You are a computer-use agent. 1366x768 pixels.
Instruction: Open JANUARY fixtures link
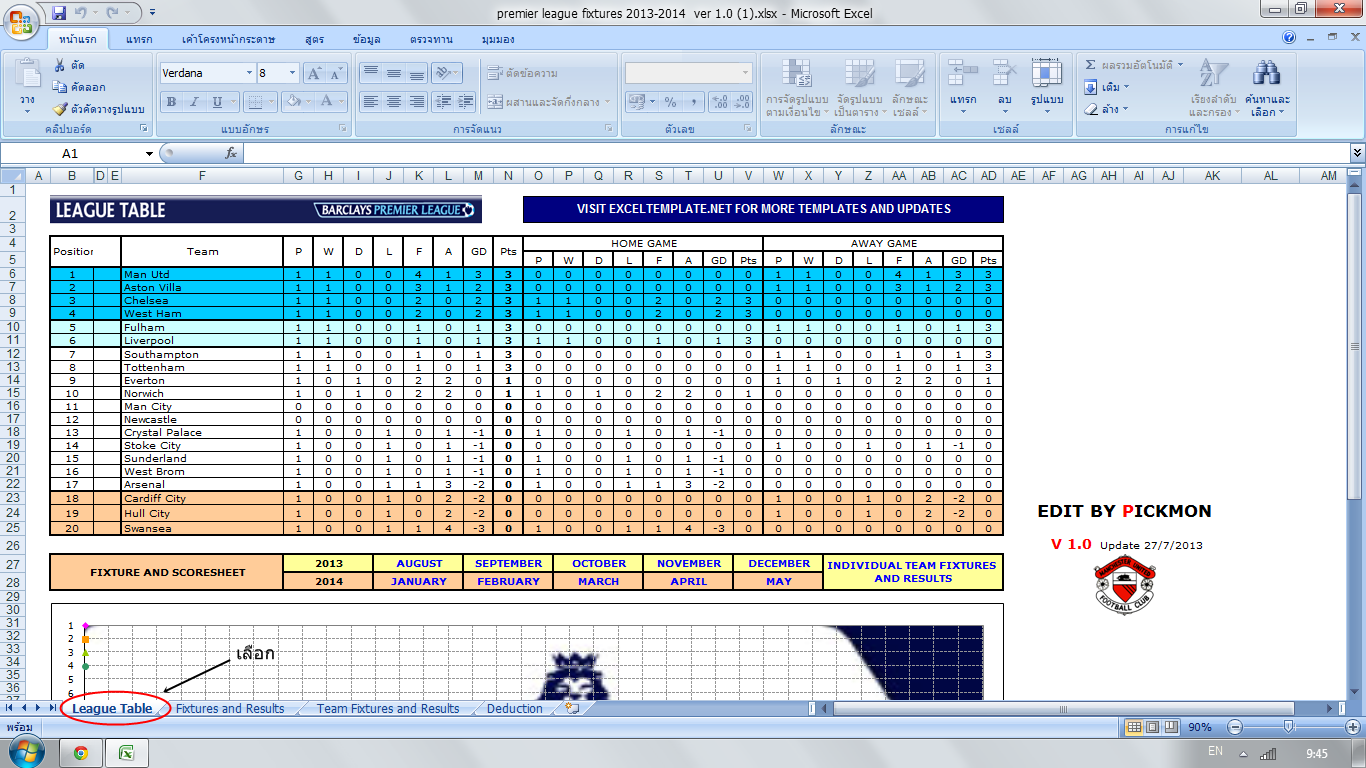pyautogui.click(x=418, y=581)
